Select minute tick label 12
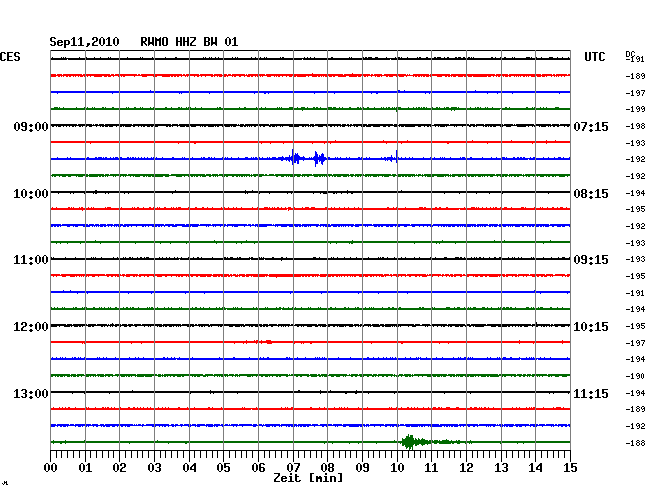The height and width of the screenshot is (494, 650). (x=466, y=467)
